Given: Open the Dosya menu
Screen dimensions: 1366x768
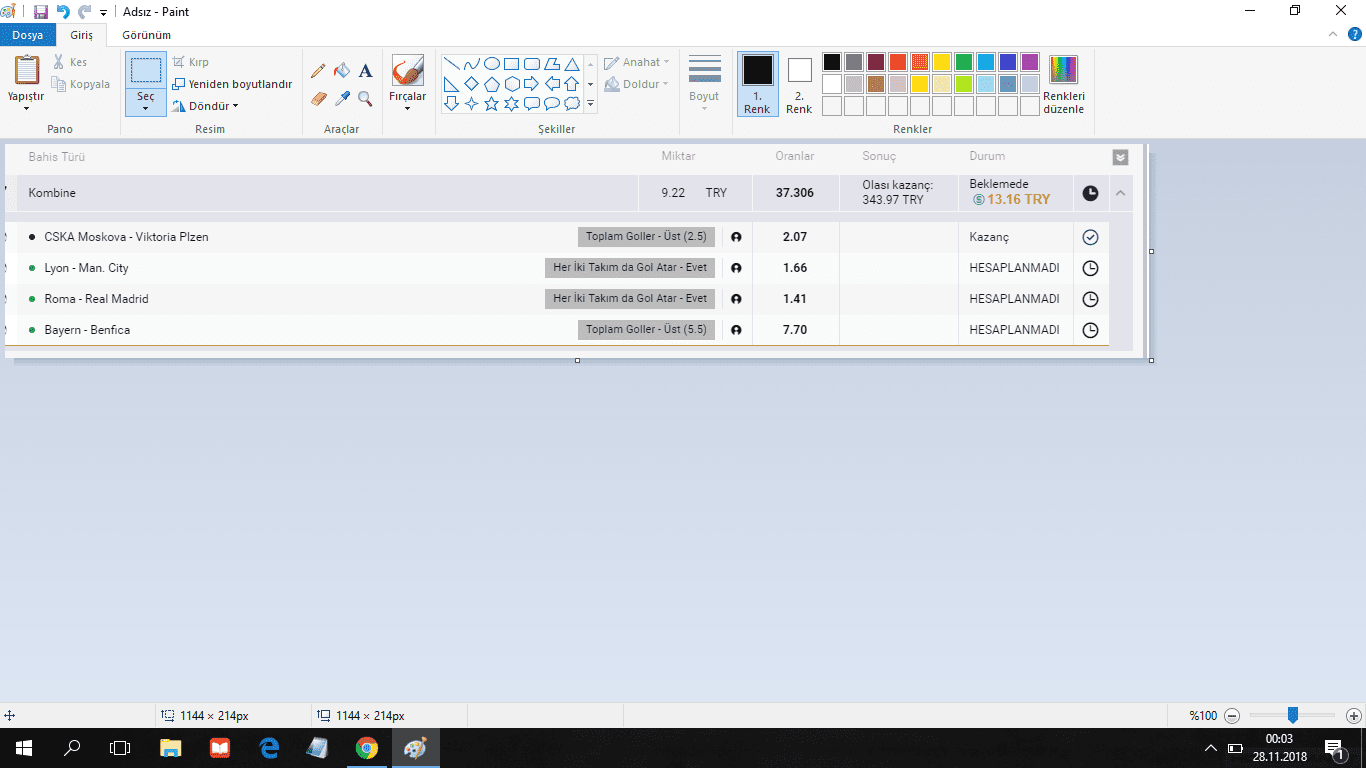Looking at the screenshot, I should coord(27,35).
